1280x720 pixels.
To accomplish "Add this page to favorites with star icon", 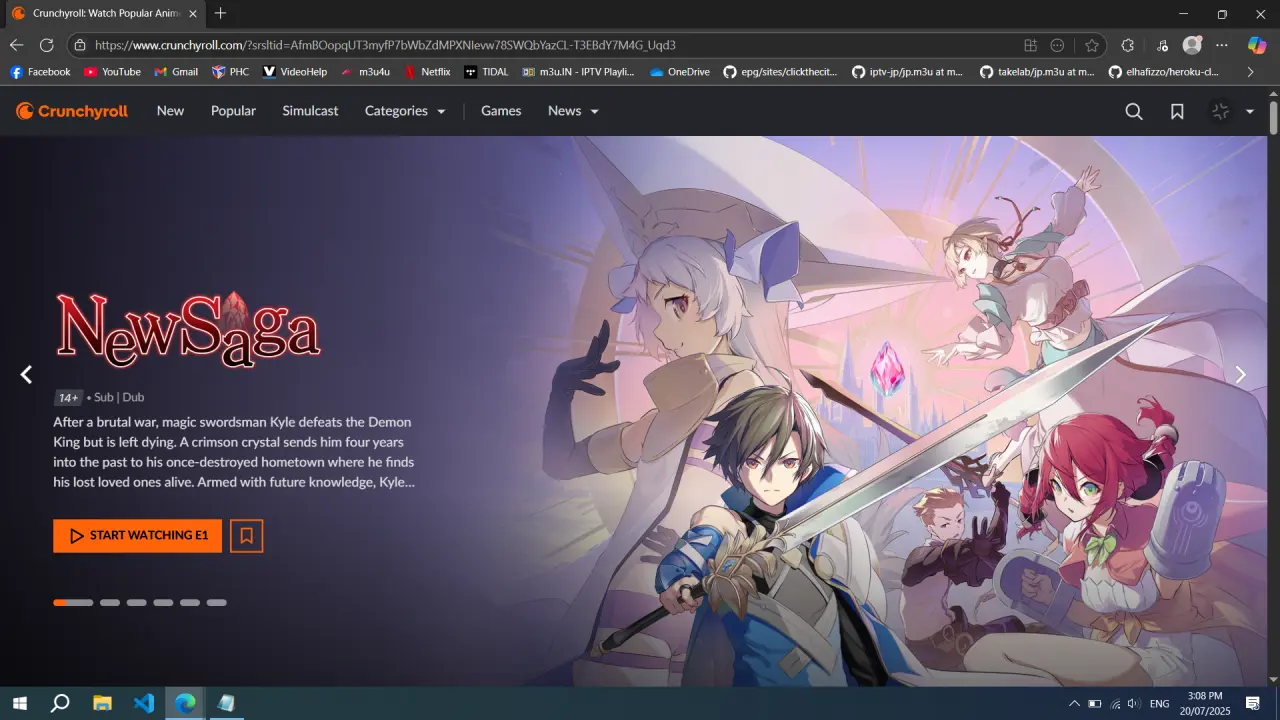I will point(1091,45).
